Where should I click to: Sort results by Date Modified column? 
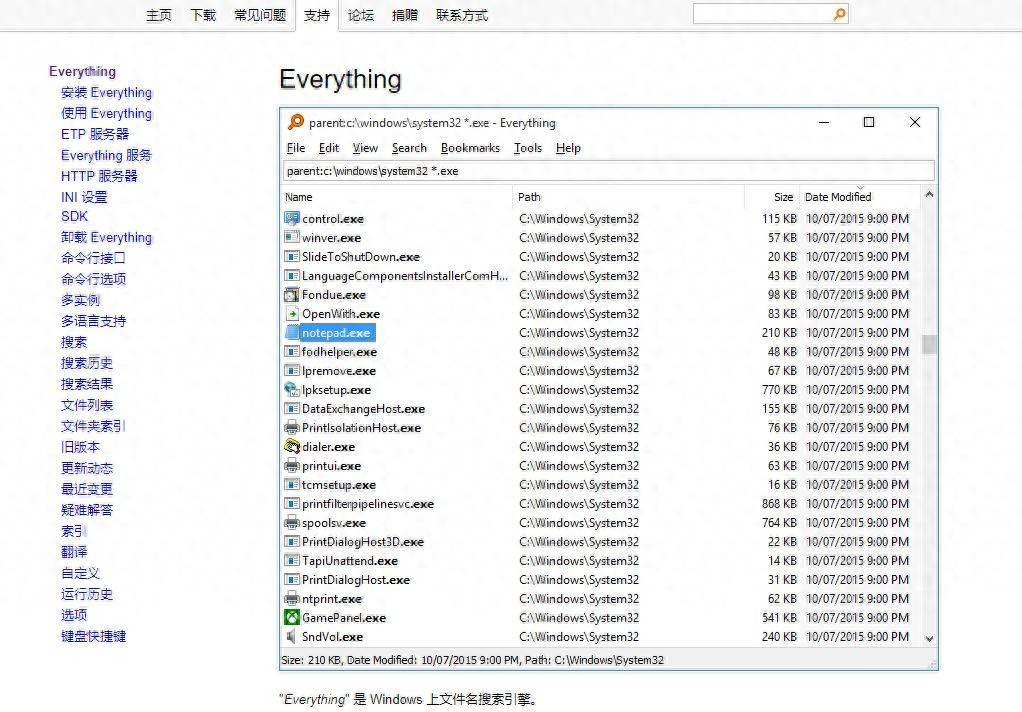[x=838, y=197]
